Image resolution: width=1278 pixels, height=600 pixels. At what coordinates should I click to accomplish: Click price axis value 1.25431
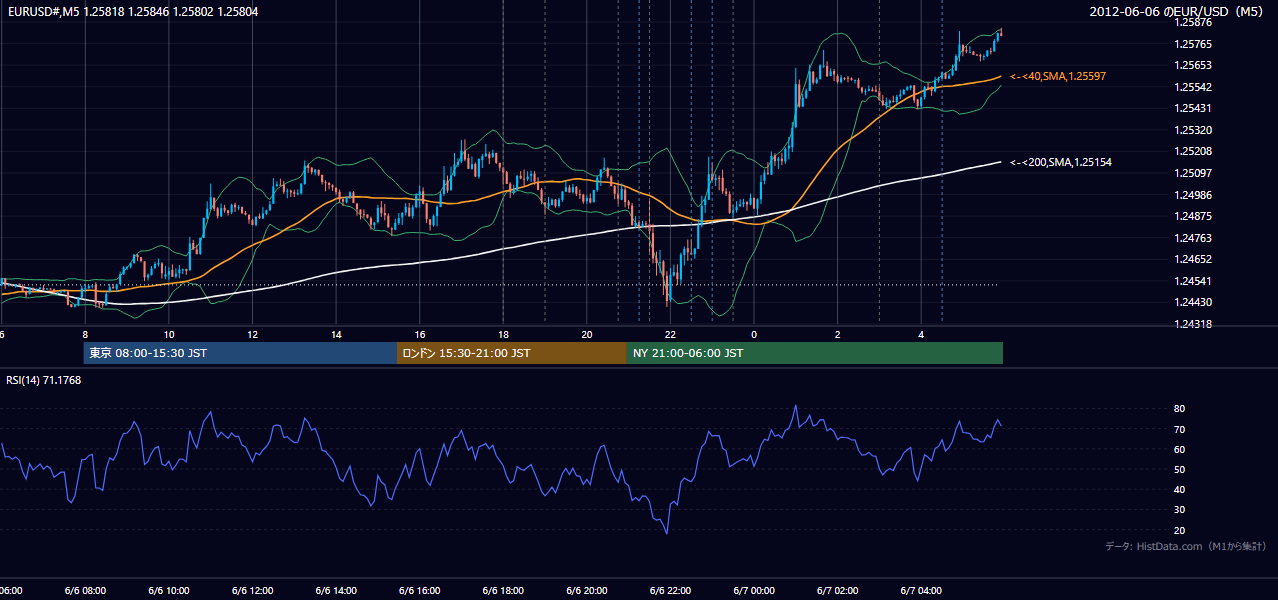point(1193,108)
